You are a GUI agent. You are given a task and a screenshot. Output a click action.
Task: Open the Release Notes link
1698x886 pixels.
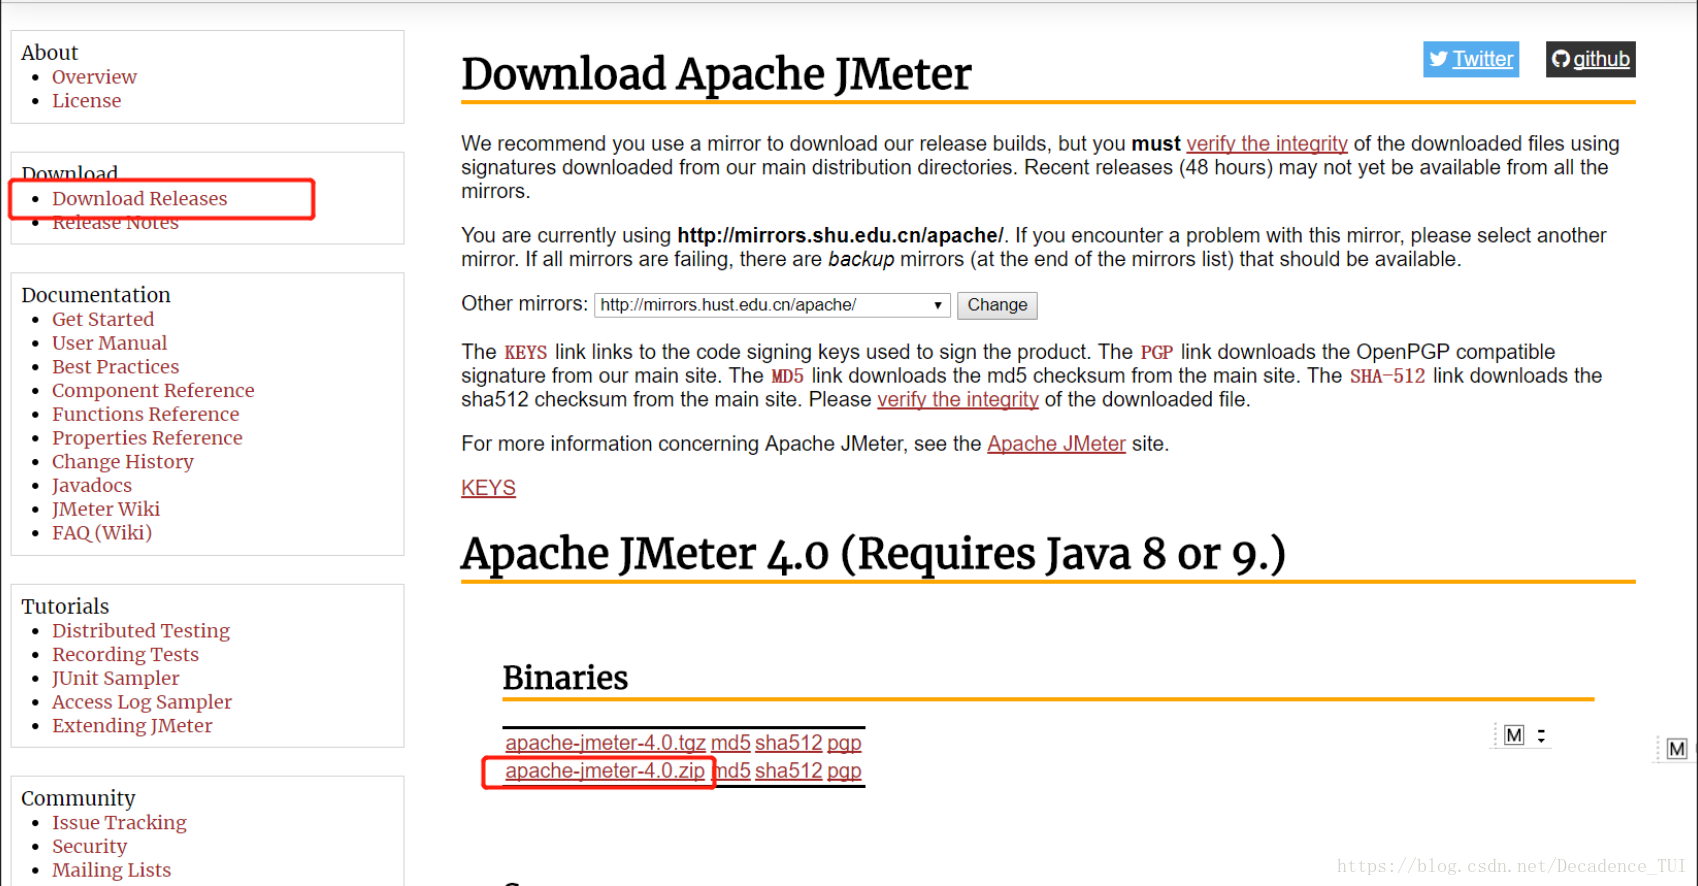[115, 223]
